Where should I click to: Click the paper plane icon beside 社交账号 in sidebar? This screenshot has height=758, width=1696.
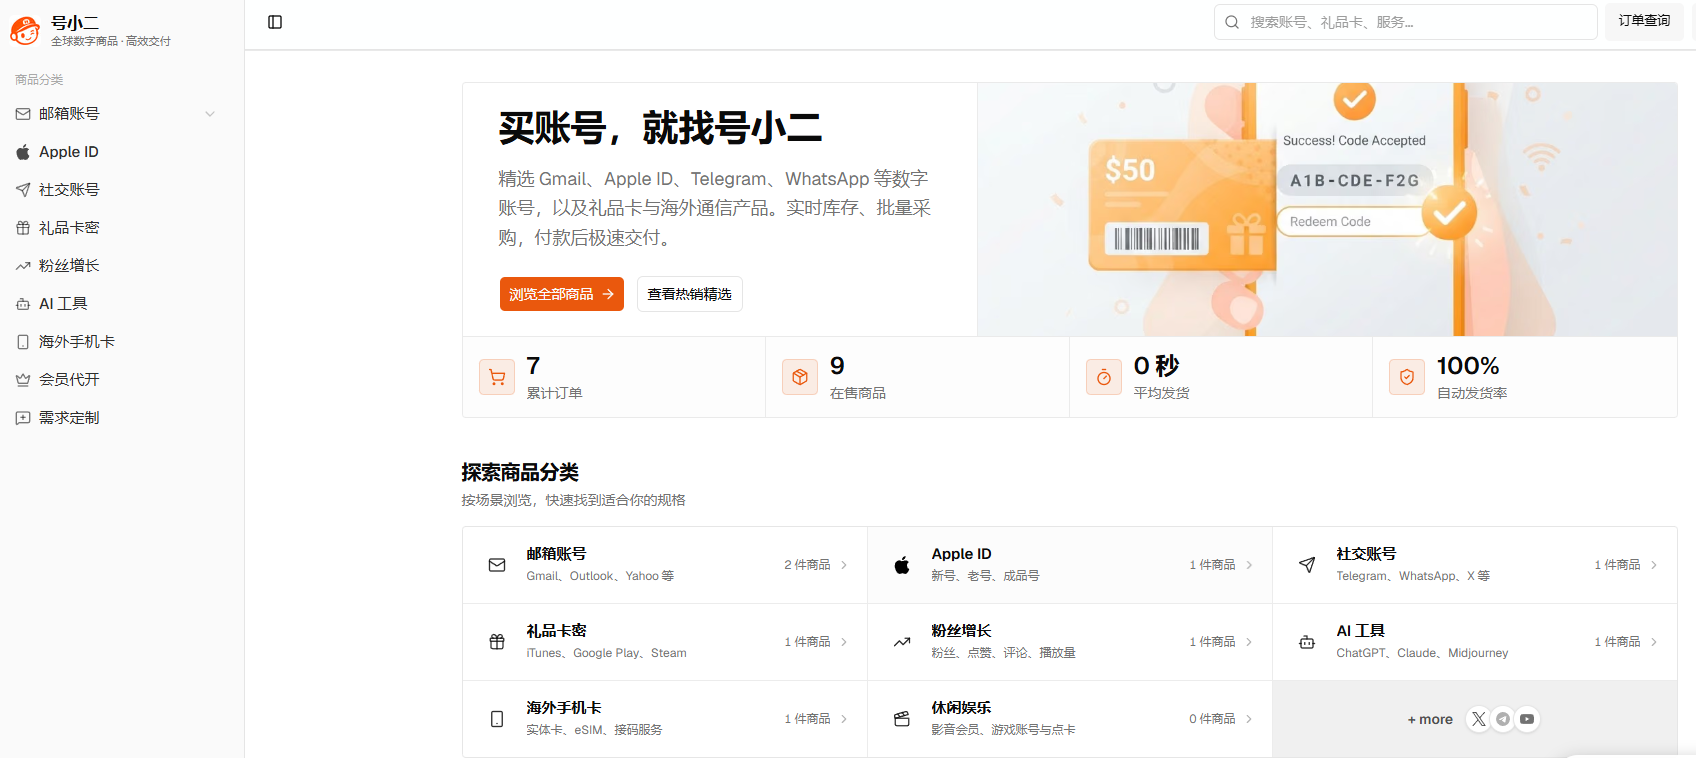[23, 190]
